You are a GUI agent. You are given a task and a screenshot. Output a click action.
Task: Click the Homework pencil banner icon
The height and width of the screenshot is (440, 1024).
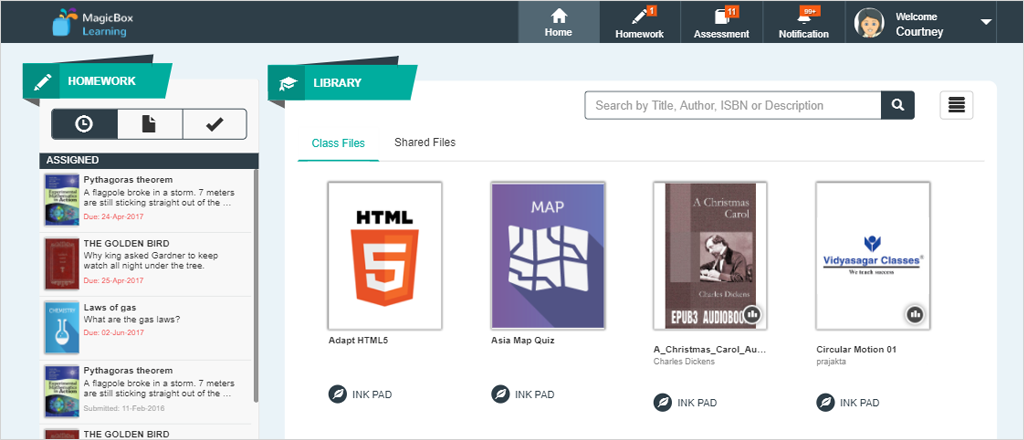tap(42, 82)
